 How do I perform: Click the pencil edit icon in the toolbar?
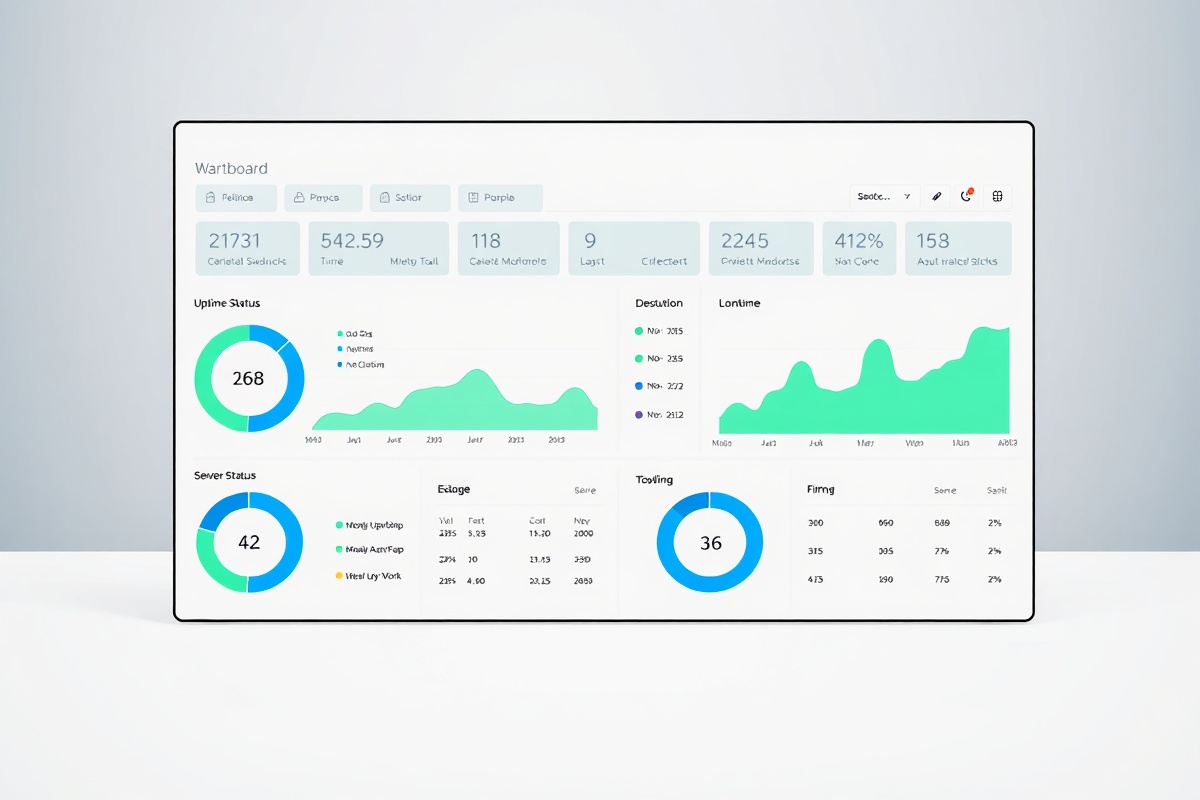[936, 197]
